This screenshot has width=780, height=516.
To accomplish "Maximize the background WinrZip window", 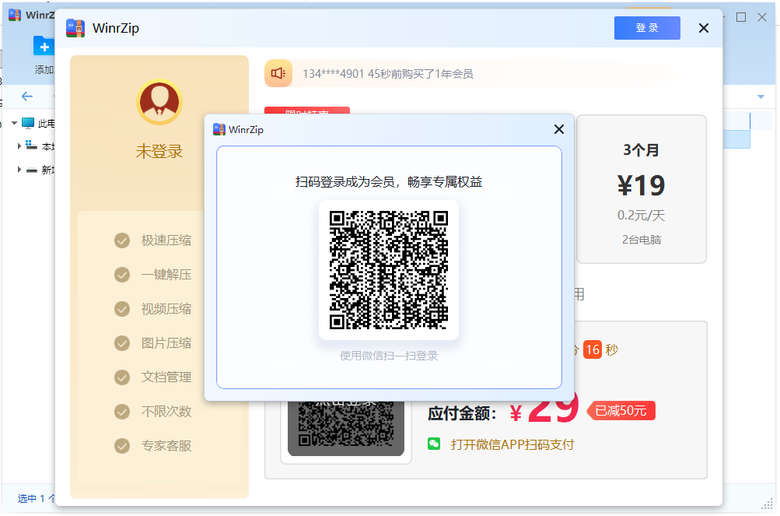I will click(741, 17).
